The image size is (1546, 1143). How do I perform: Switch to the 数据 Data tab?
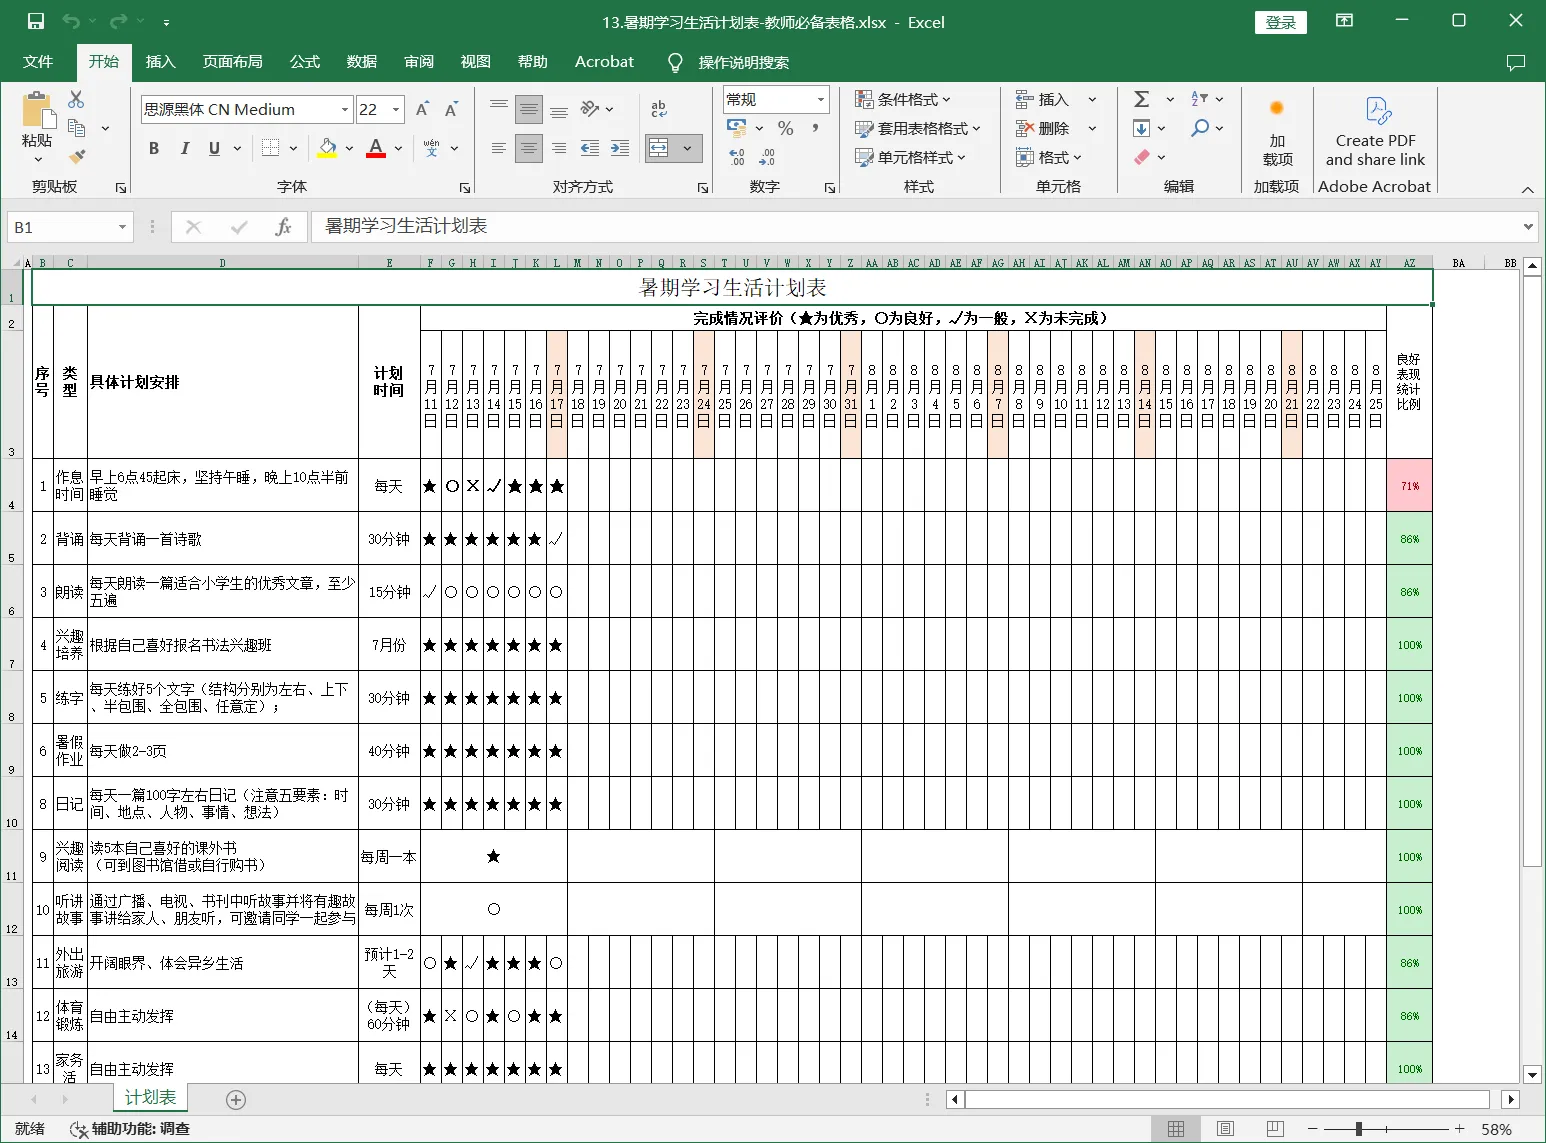click(362, 62)
